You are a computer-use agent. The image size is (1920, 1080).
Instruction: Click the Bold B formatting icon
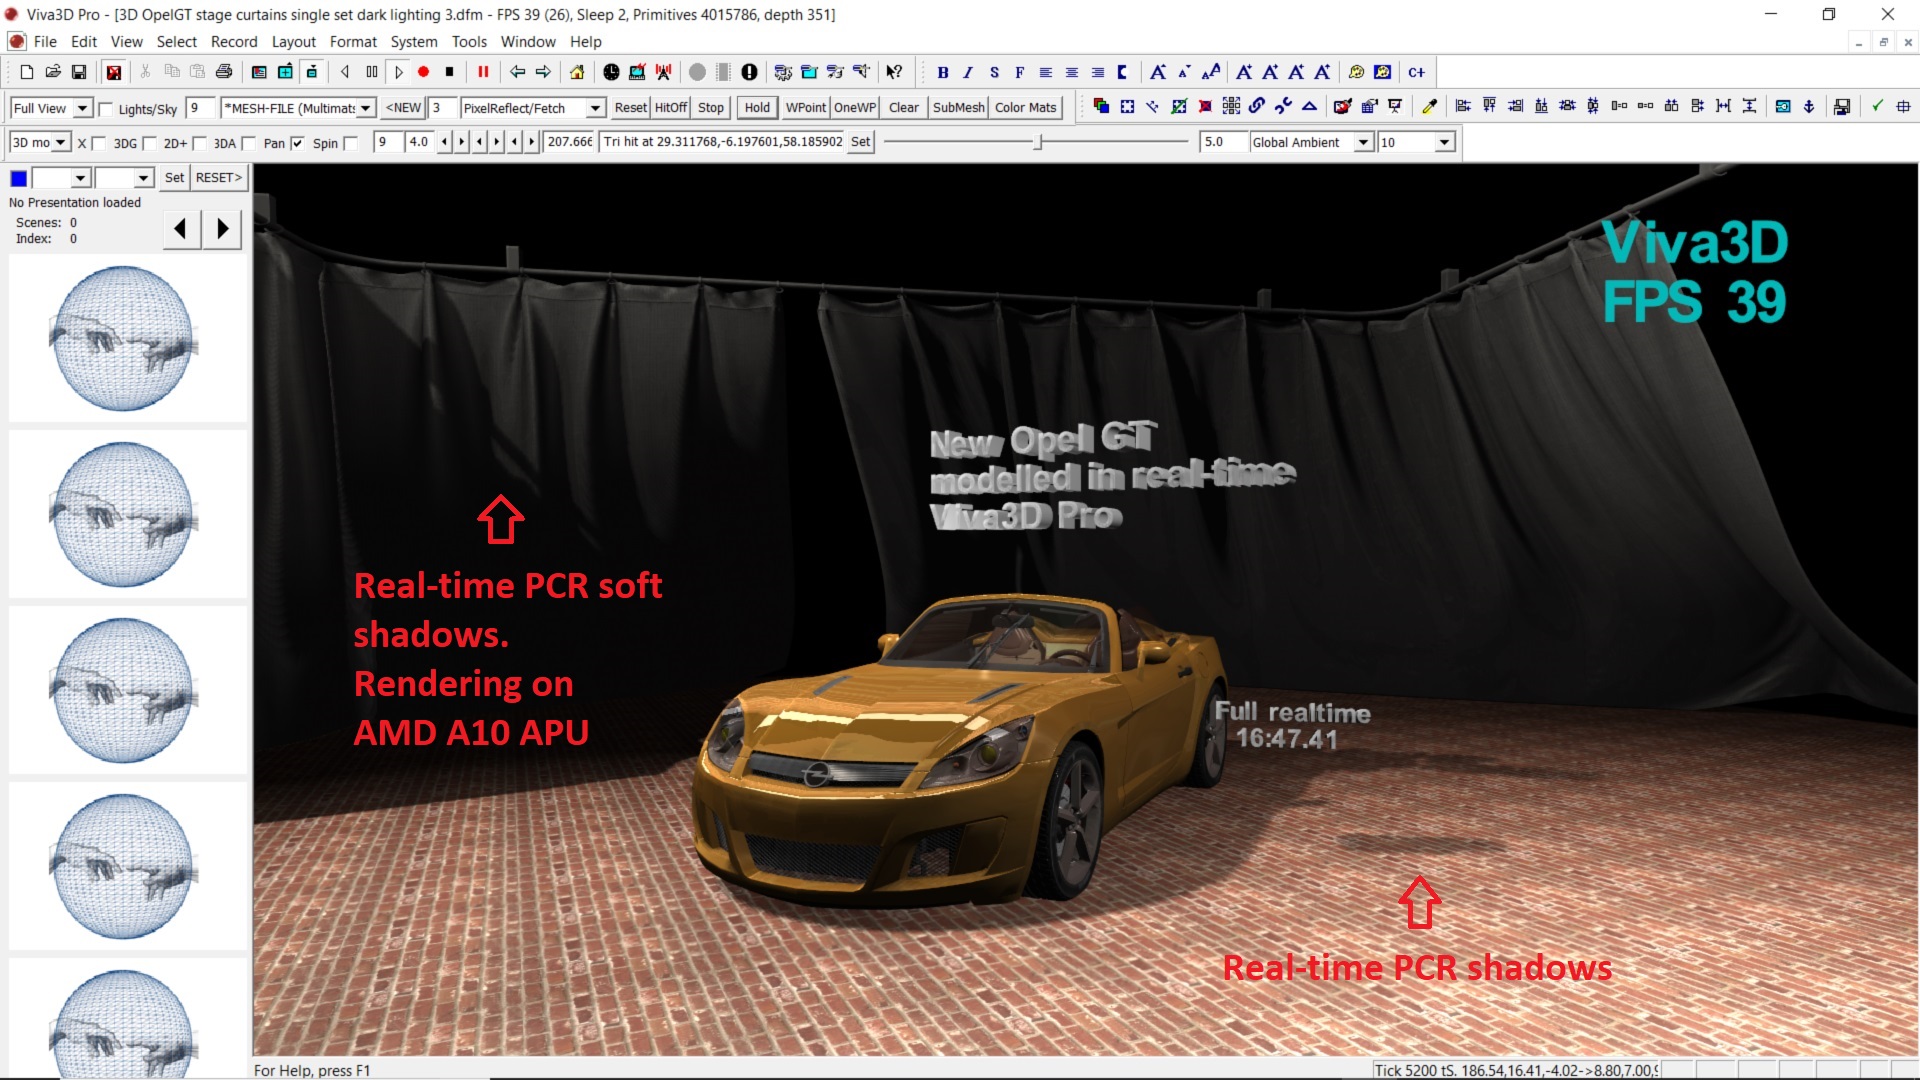(942, 72)
